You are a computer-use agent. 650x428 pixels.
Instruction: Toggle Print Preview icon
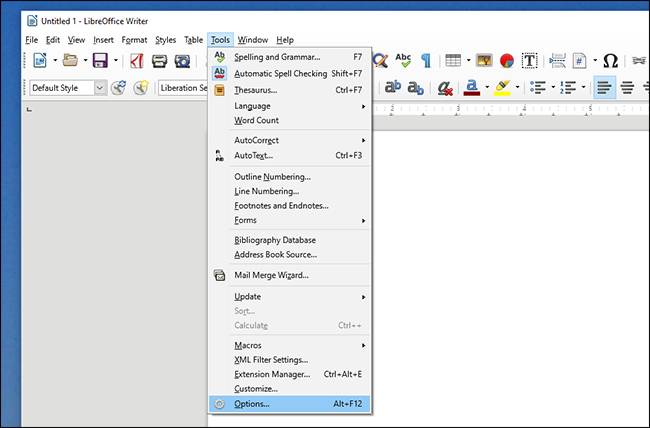point(182,61)
